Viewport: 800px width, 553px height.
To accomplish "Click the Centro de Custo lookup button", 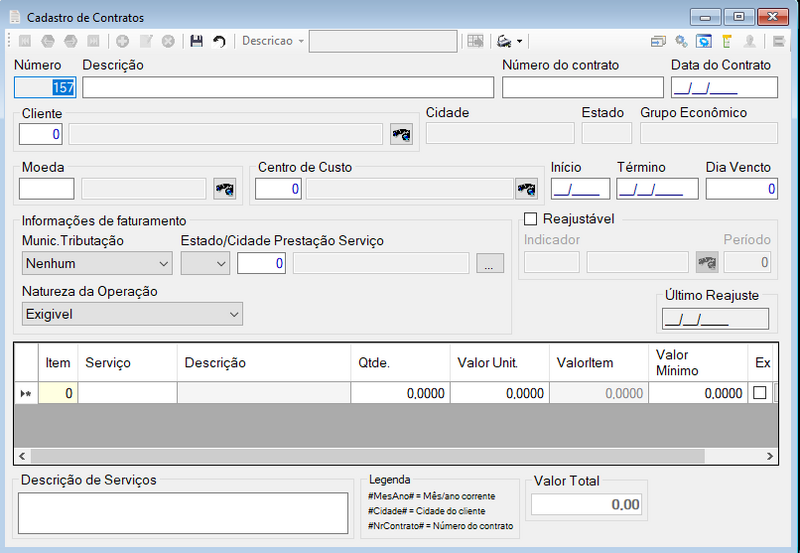I will (x=527, y=189).
